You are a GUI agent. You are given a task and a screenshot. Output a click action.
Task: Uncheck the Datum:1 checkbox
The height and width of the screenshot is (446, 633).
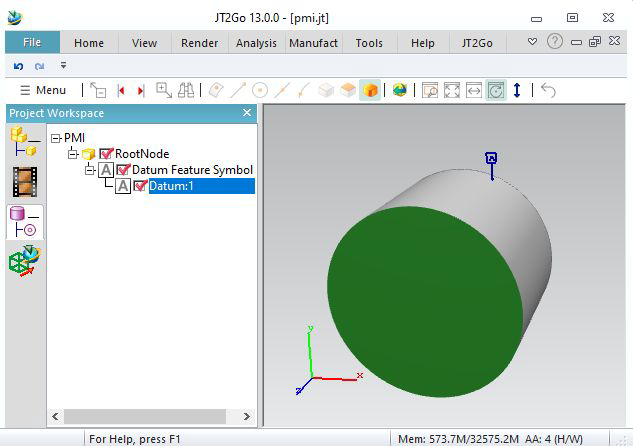click(140, 186)
